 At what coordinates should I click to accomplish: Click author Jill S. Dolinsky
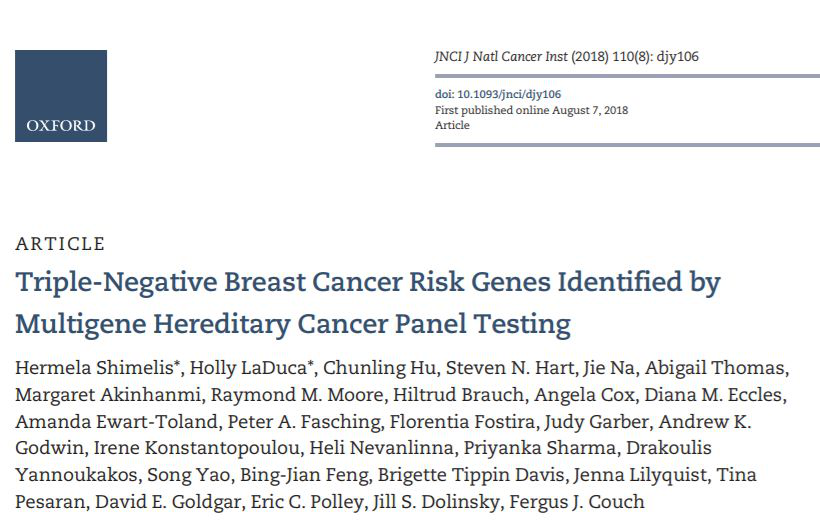click(x=436, y=502)
